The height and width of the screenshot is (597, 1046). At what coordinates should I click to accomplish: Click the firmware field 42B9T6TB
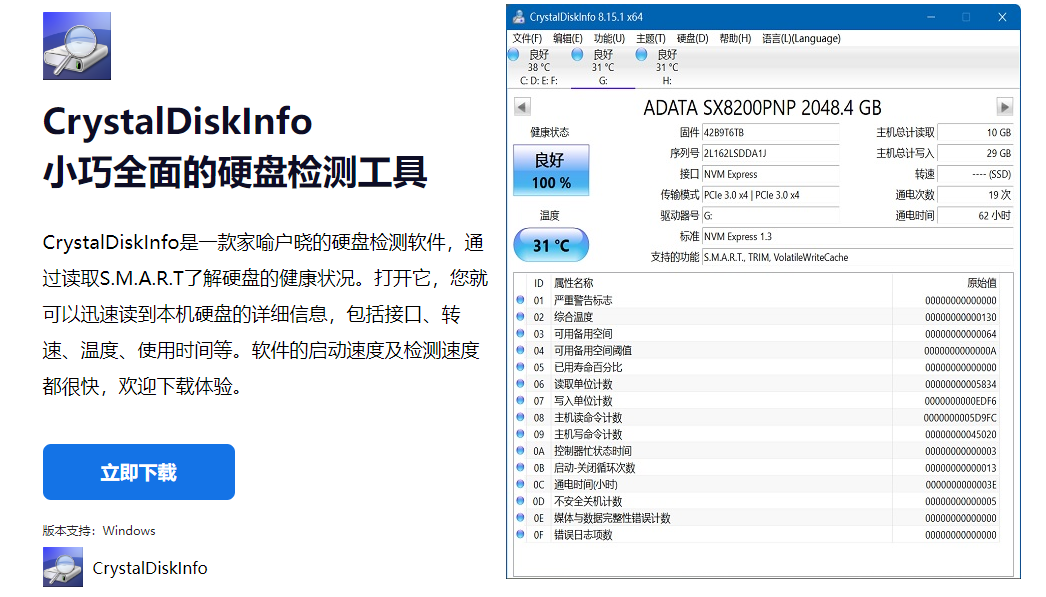770,133
